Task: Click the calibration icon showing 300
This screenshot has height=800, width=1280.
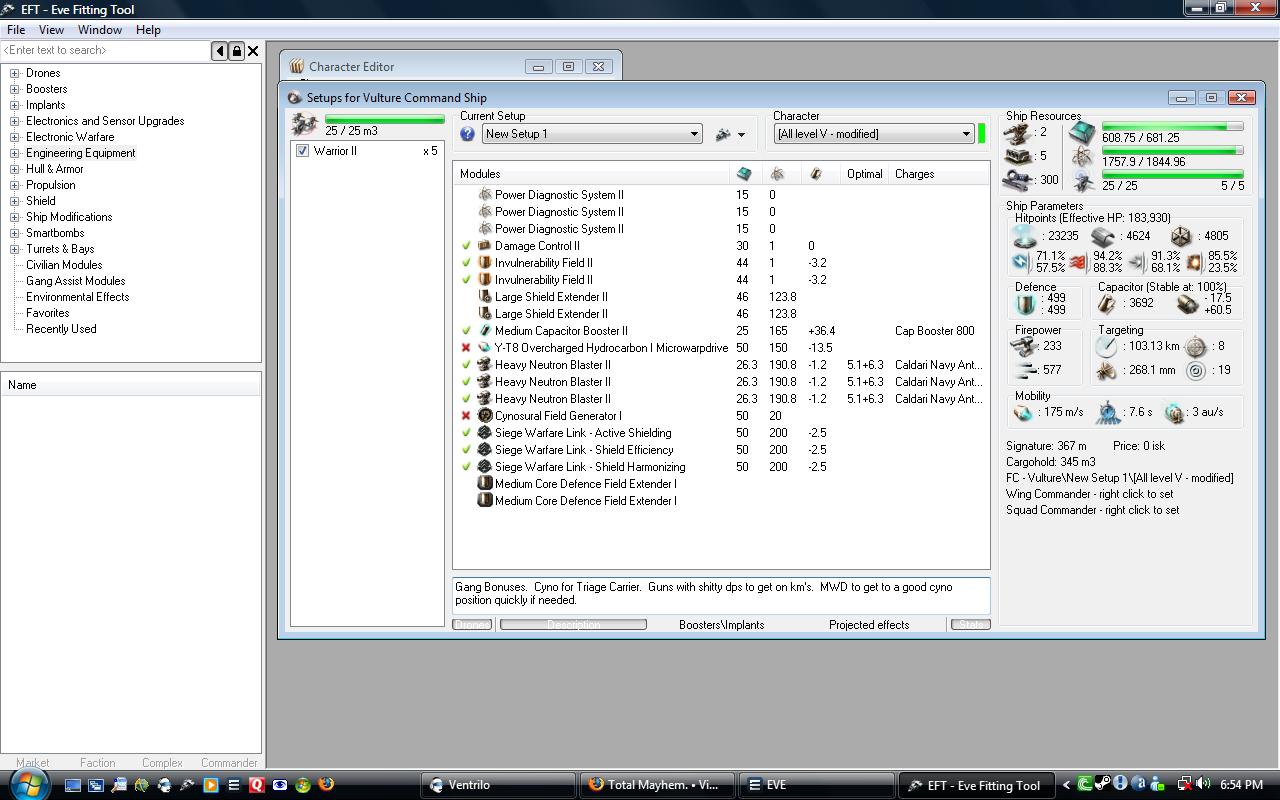Action: [1018, 180]
